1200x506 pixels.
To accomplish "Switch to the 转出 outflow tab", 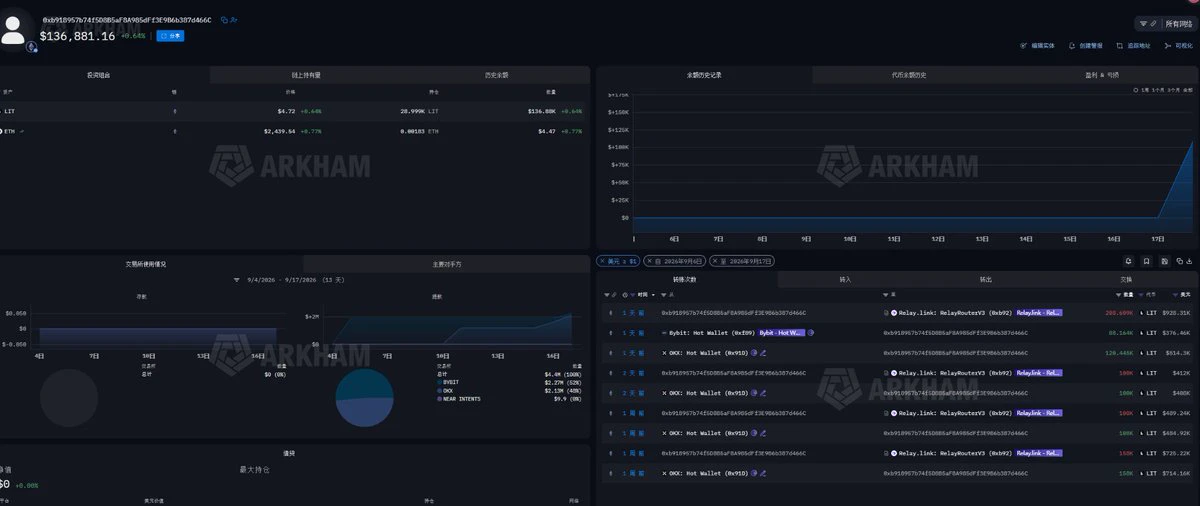I will (x=986, y=279).
